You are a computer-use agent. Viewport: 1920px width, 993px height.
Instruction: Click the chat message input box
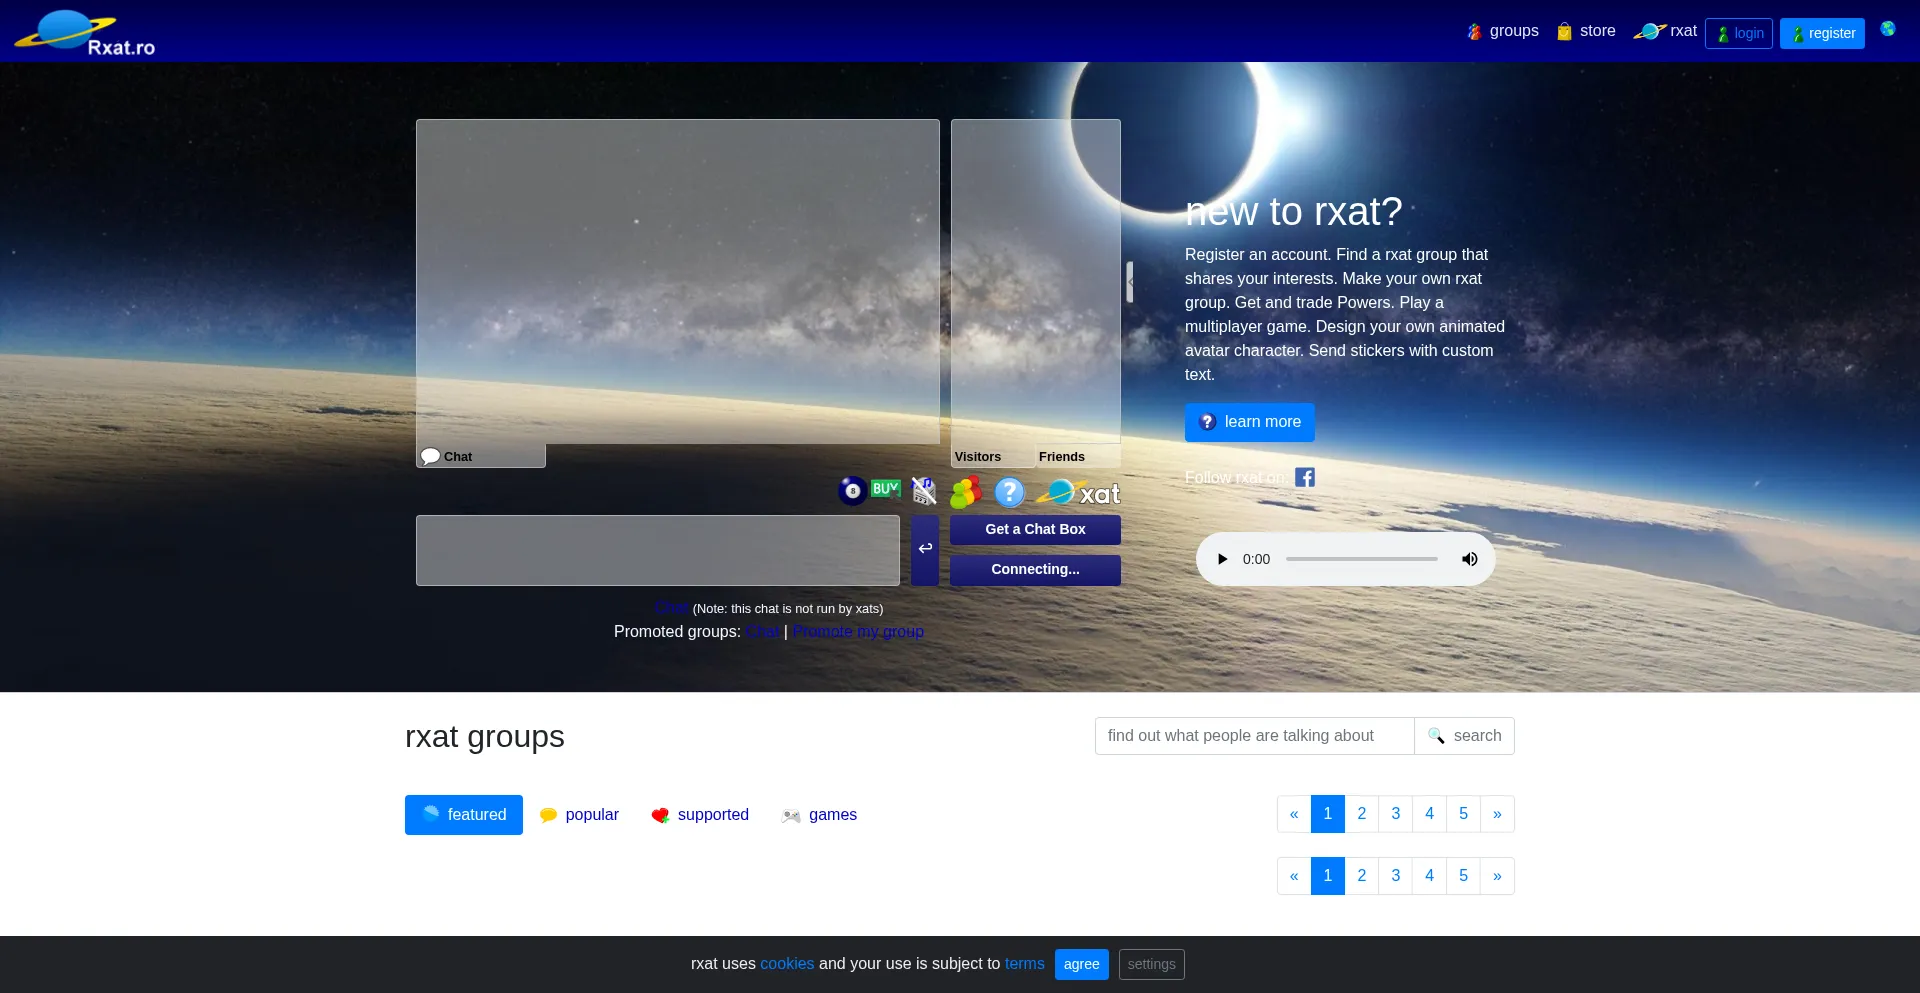pyautogui.click(x=658, y=550)
